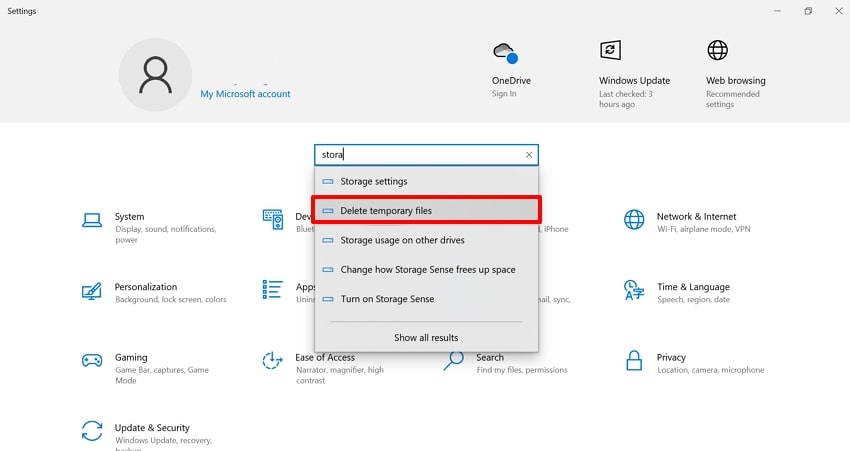Open Personalization settings icon
Screen dimensions: 850x451
pos(92,290)
